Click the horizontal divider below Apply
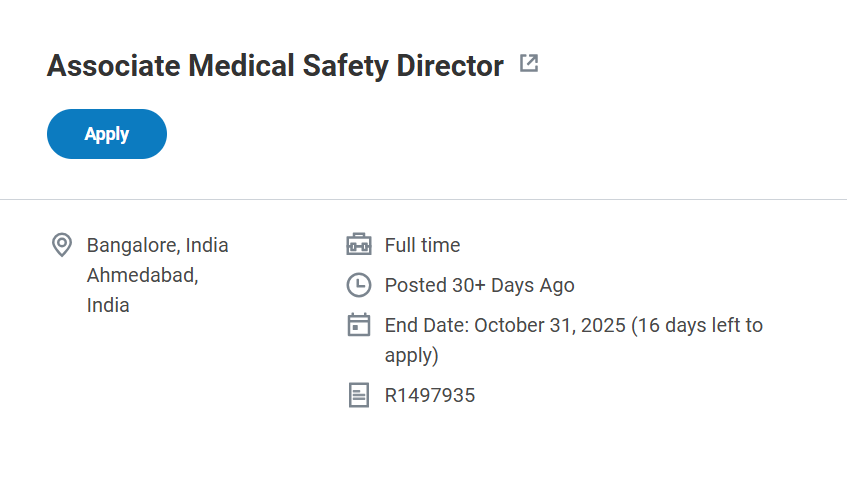This screenshot has height=482, width=847. [x=423, y=199]
